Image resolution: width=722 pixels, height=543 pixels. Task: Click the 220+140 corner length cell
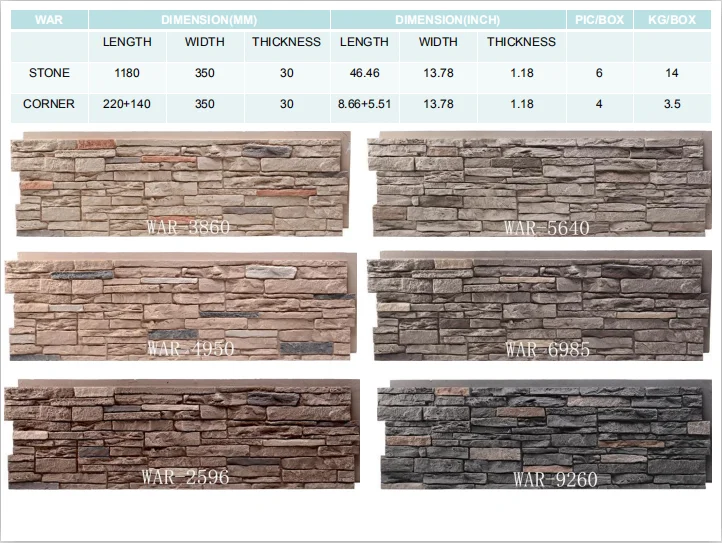127,104
